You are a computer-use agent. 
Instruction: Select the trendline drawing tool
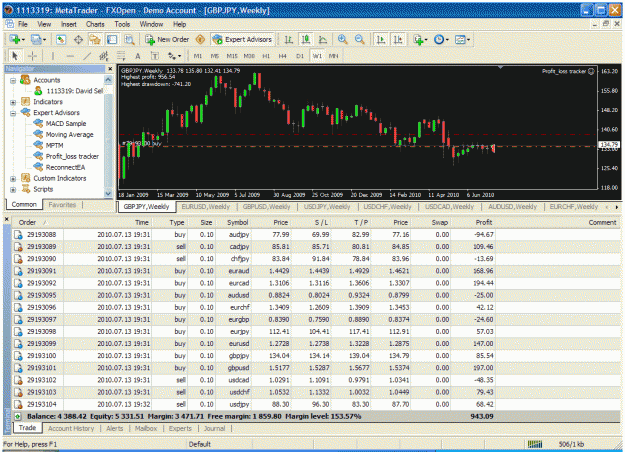(x=87, y=56)
